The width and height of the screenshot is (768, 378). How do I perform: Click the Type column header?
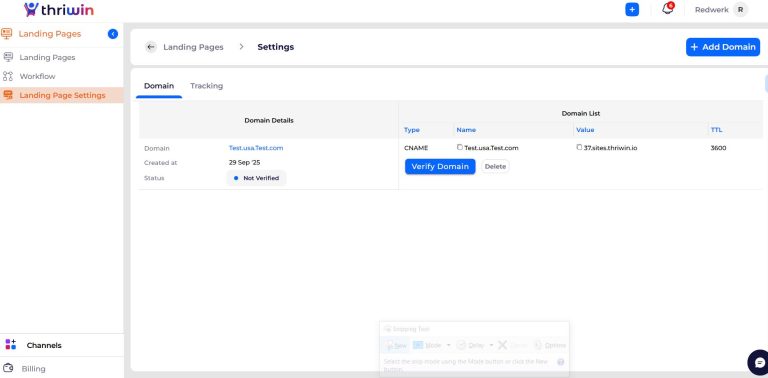coord(411,130)
